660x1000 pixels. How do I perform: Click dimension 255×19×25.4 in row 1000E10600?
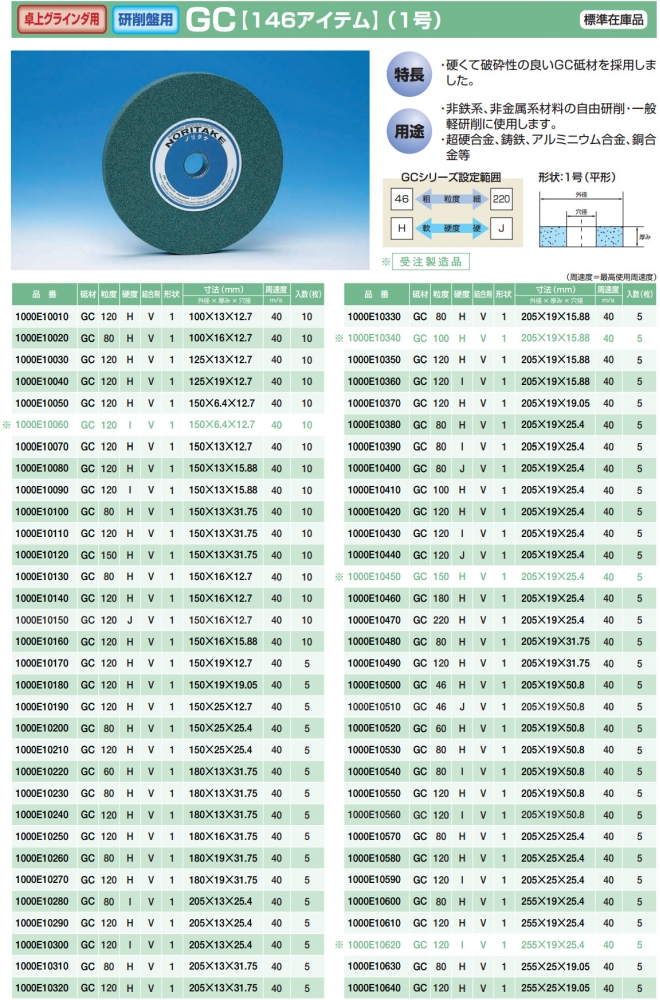[x=553, y=901]
